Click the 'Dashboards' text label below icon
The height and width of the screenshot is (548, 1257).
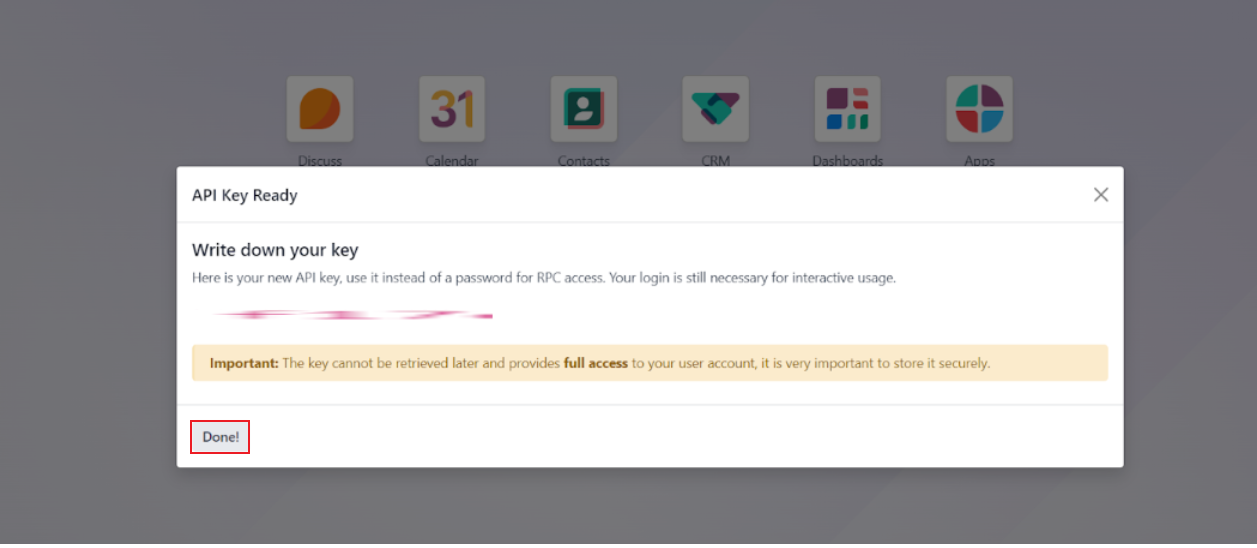coord(848,161)
